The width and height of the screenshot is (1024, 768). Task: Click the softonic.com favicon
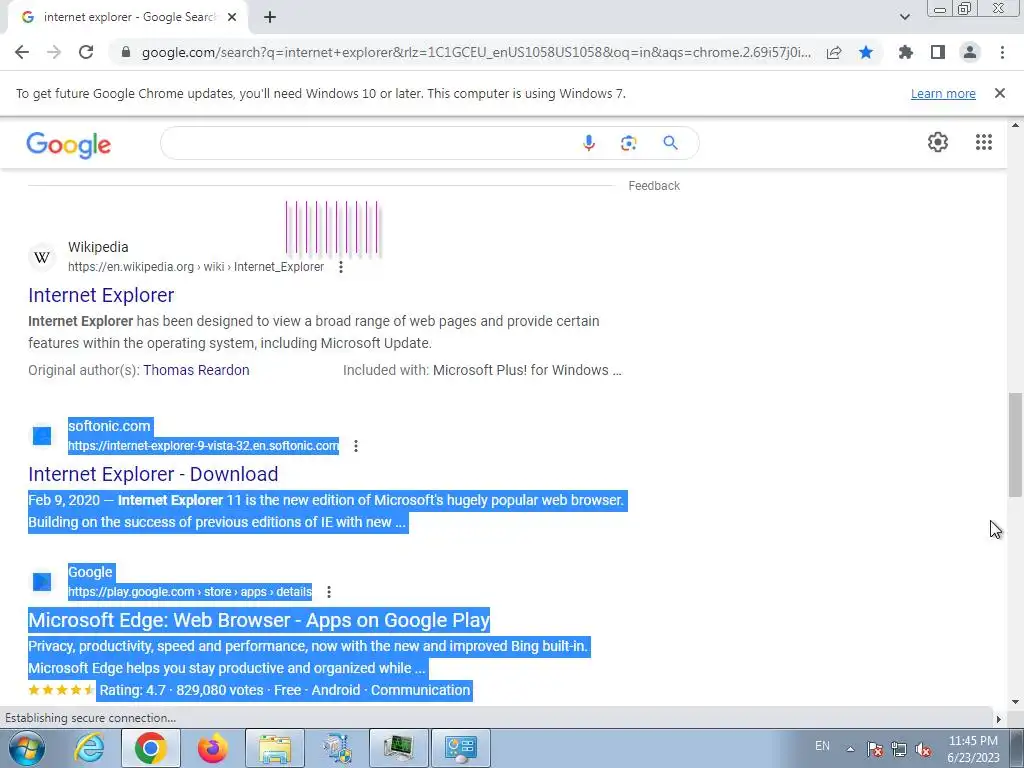click(42, 436)
